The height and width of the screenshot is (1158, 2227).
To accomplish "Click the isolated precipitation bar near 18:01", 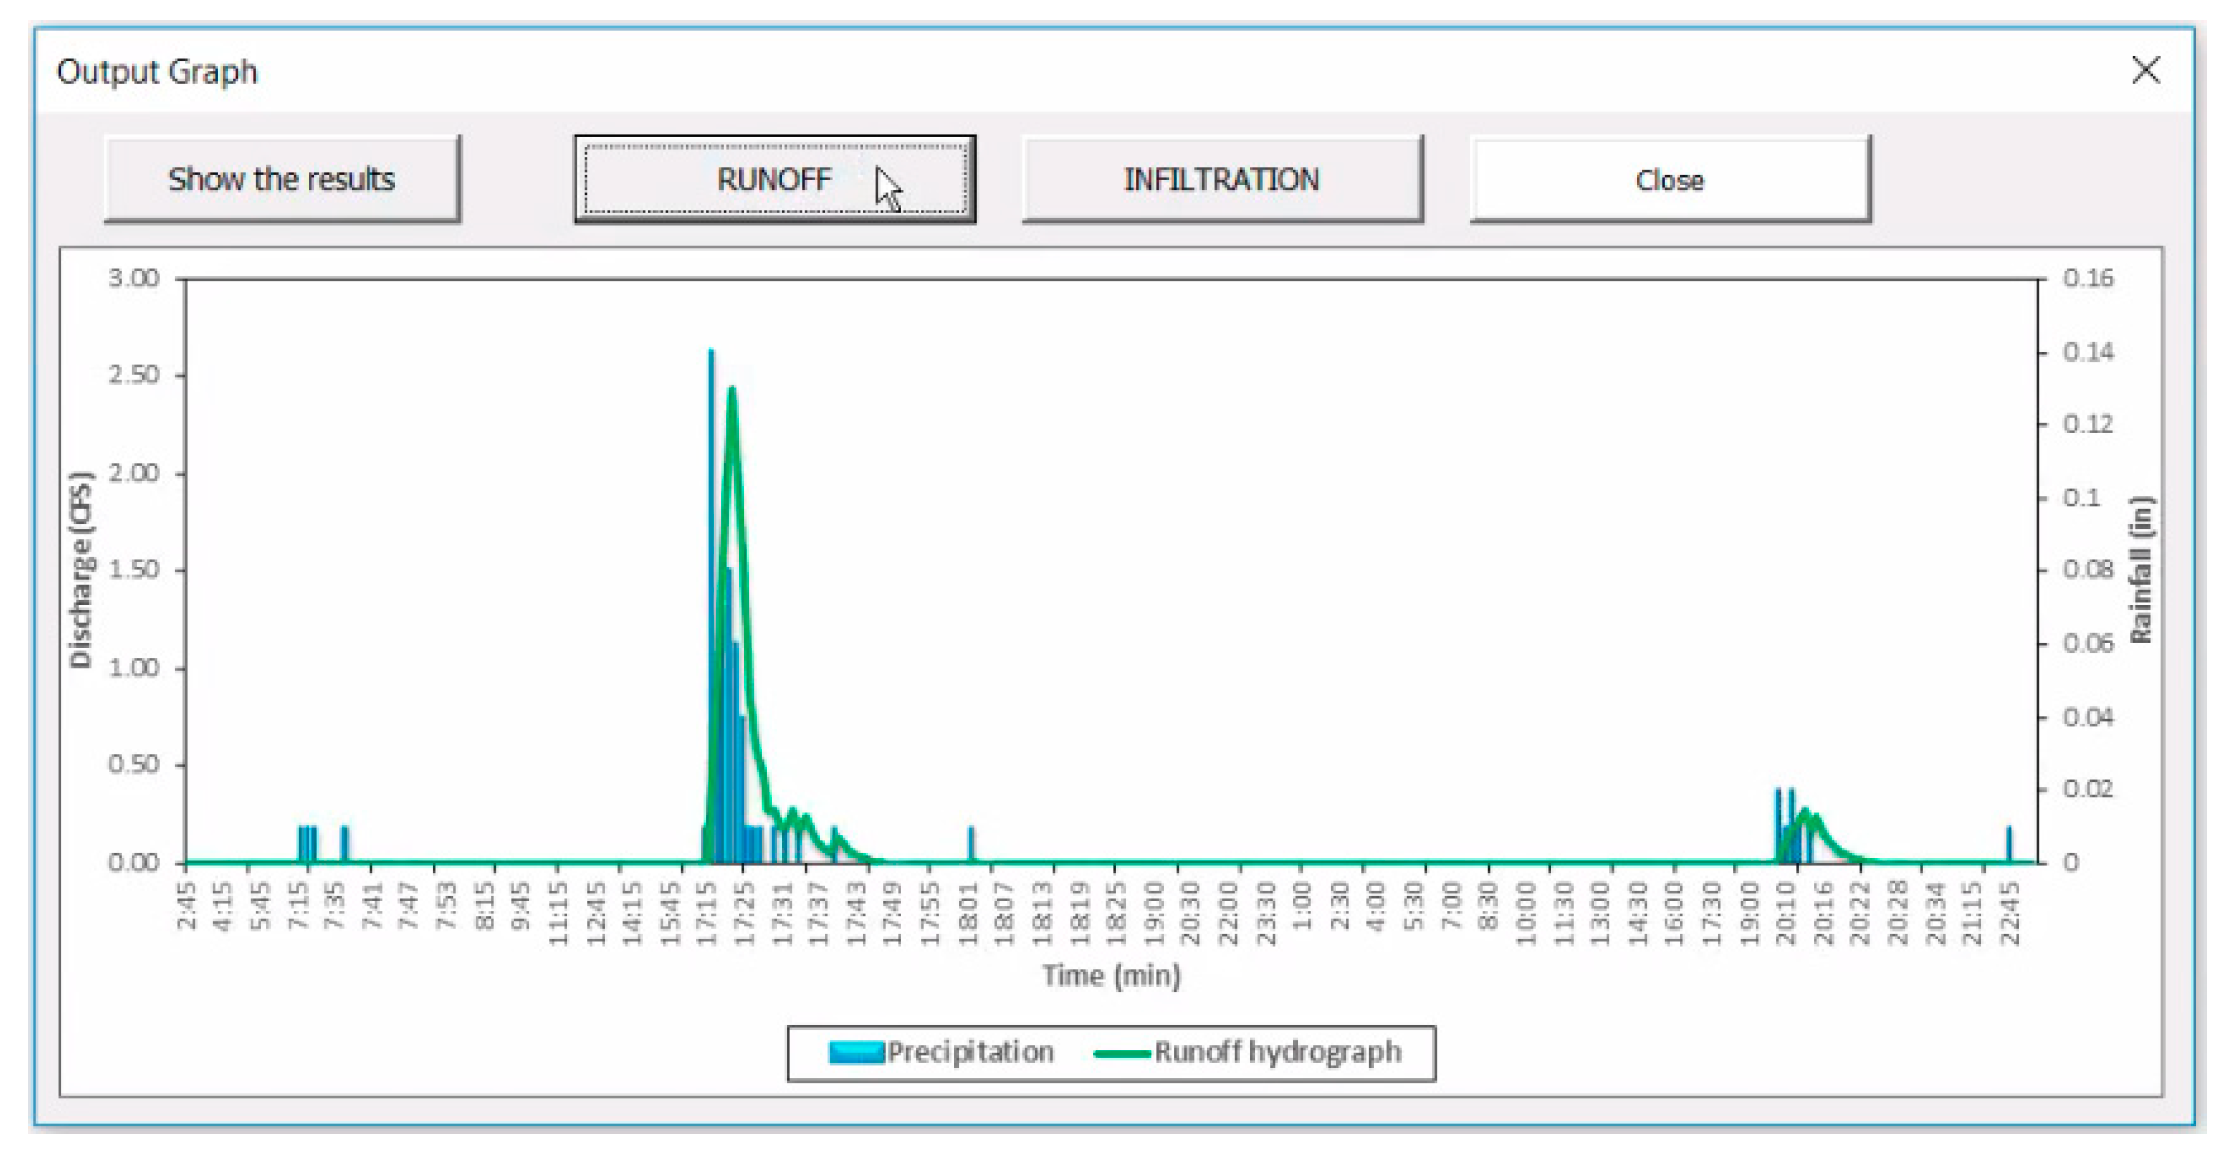I will click(x=970, y=843).
